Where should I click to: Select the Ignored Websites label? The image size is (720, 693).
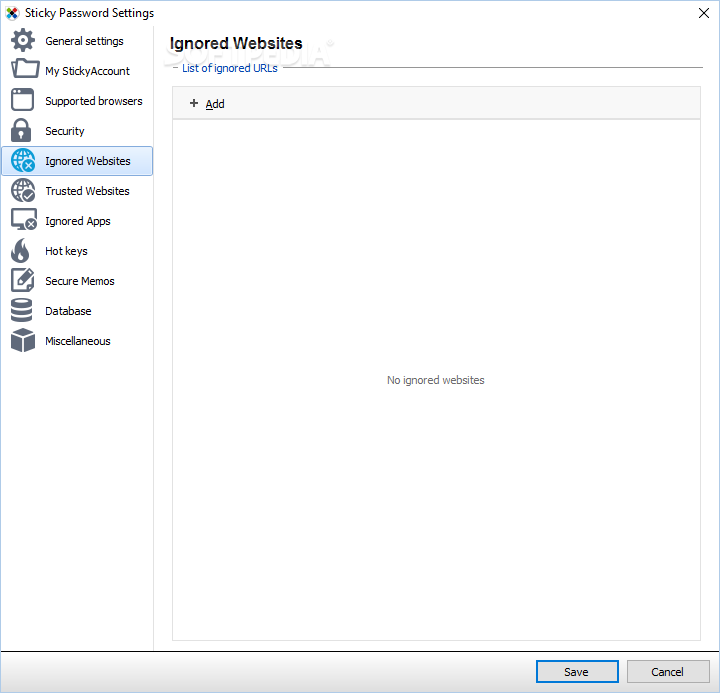tap(88, 161)
